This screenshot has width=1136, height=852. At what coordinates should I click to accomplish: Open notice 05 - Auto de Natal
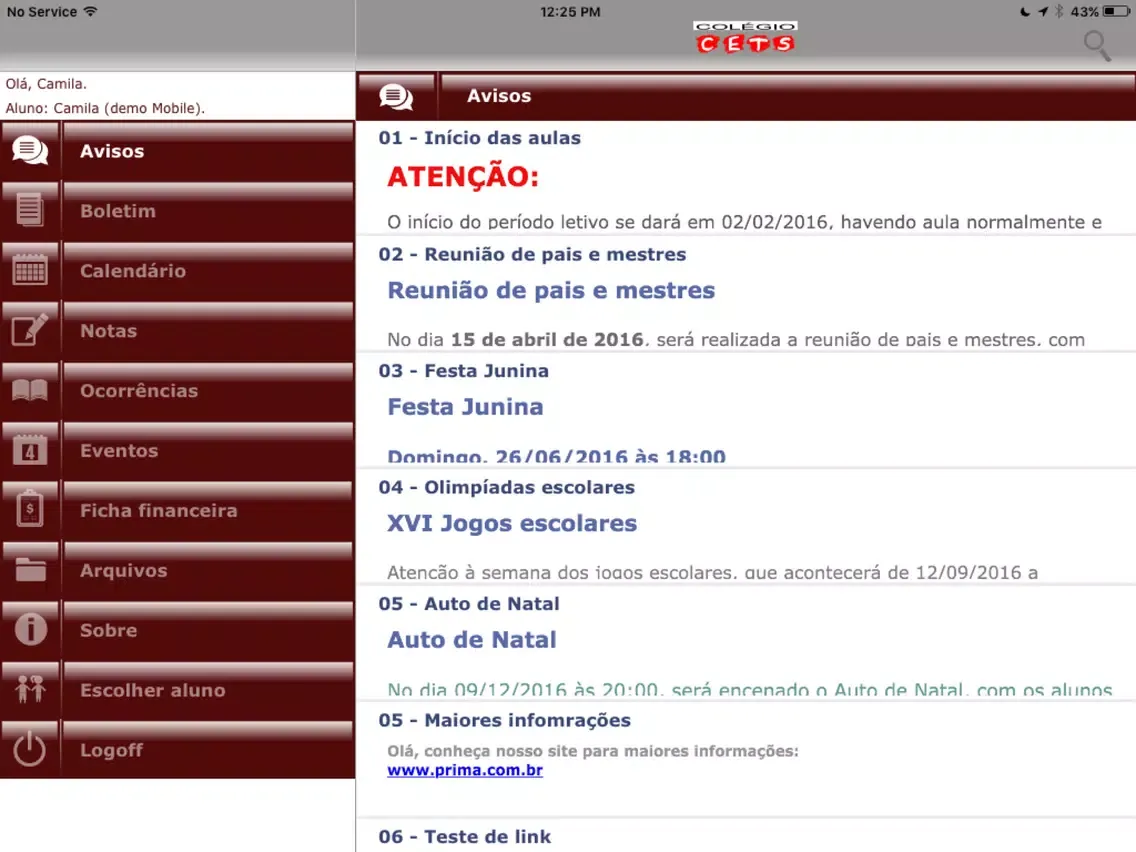(x=746, y=644)
